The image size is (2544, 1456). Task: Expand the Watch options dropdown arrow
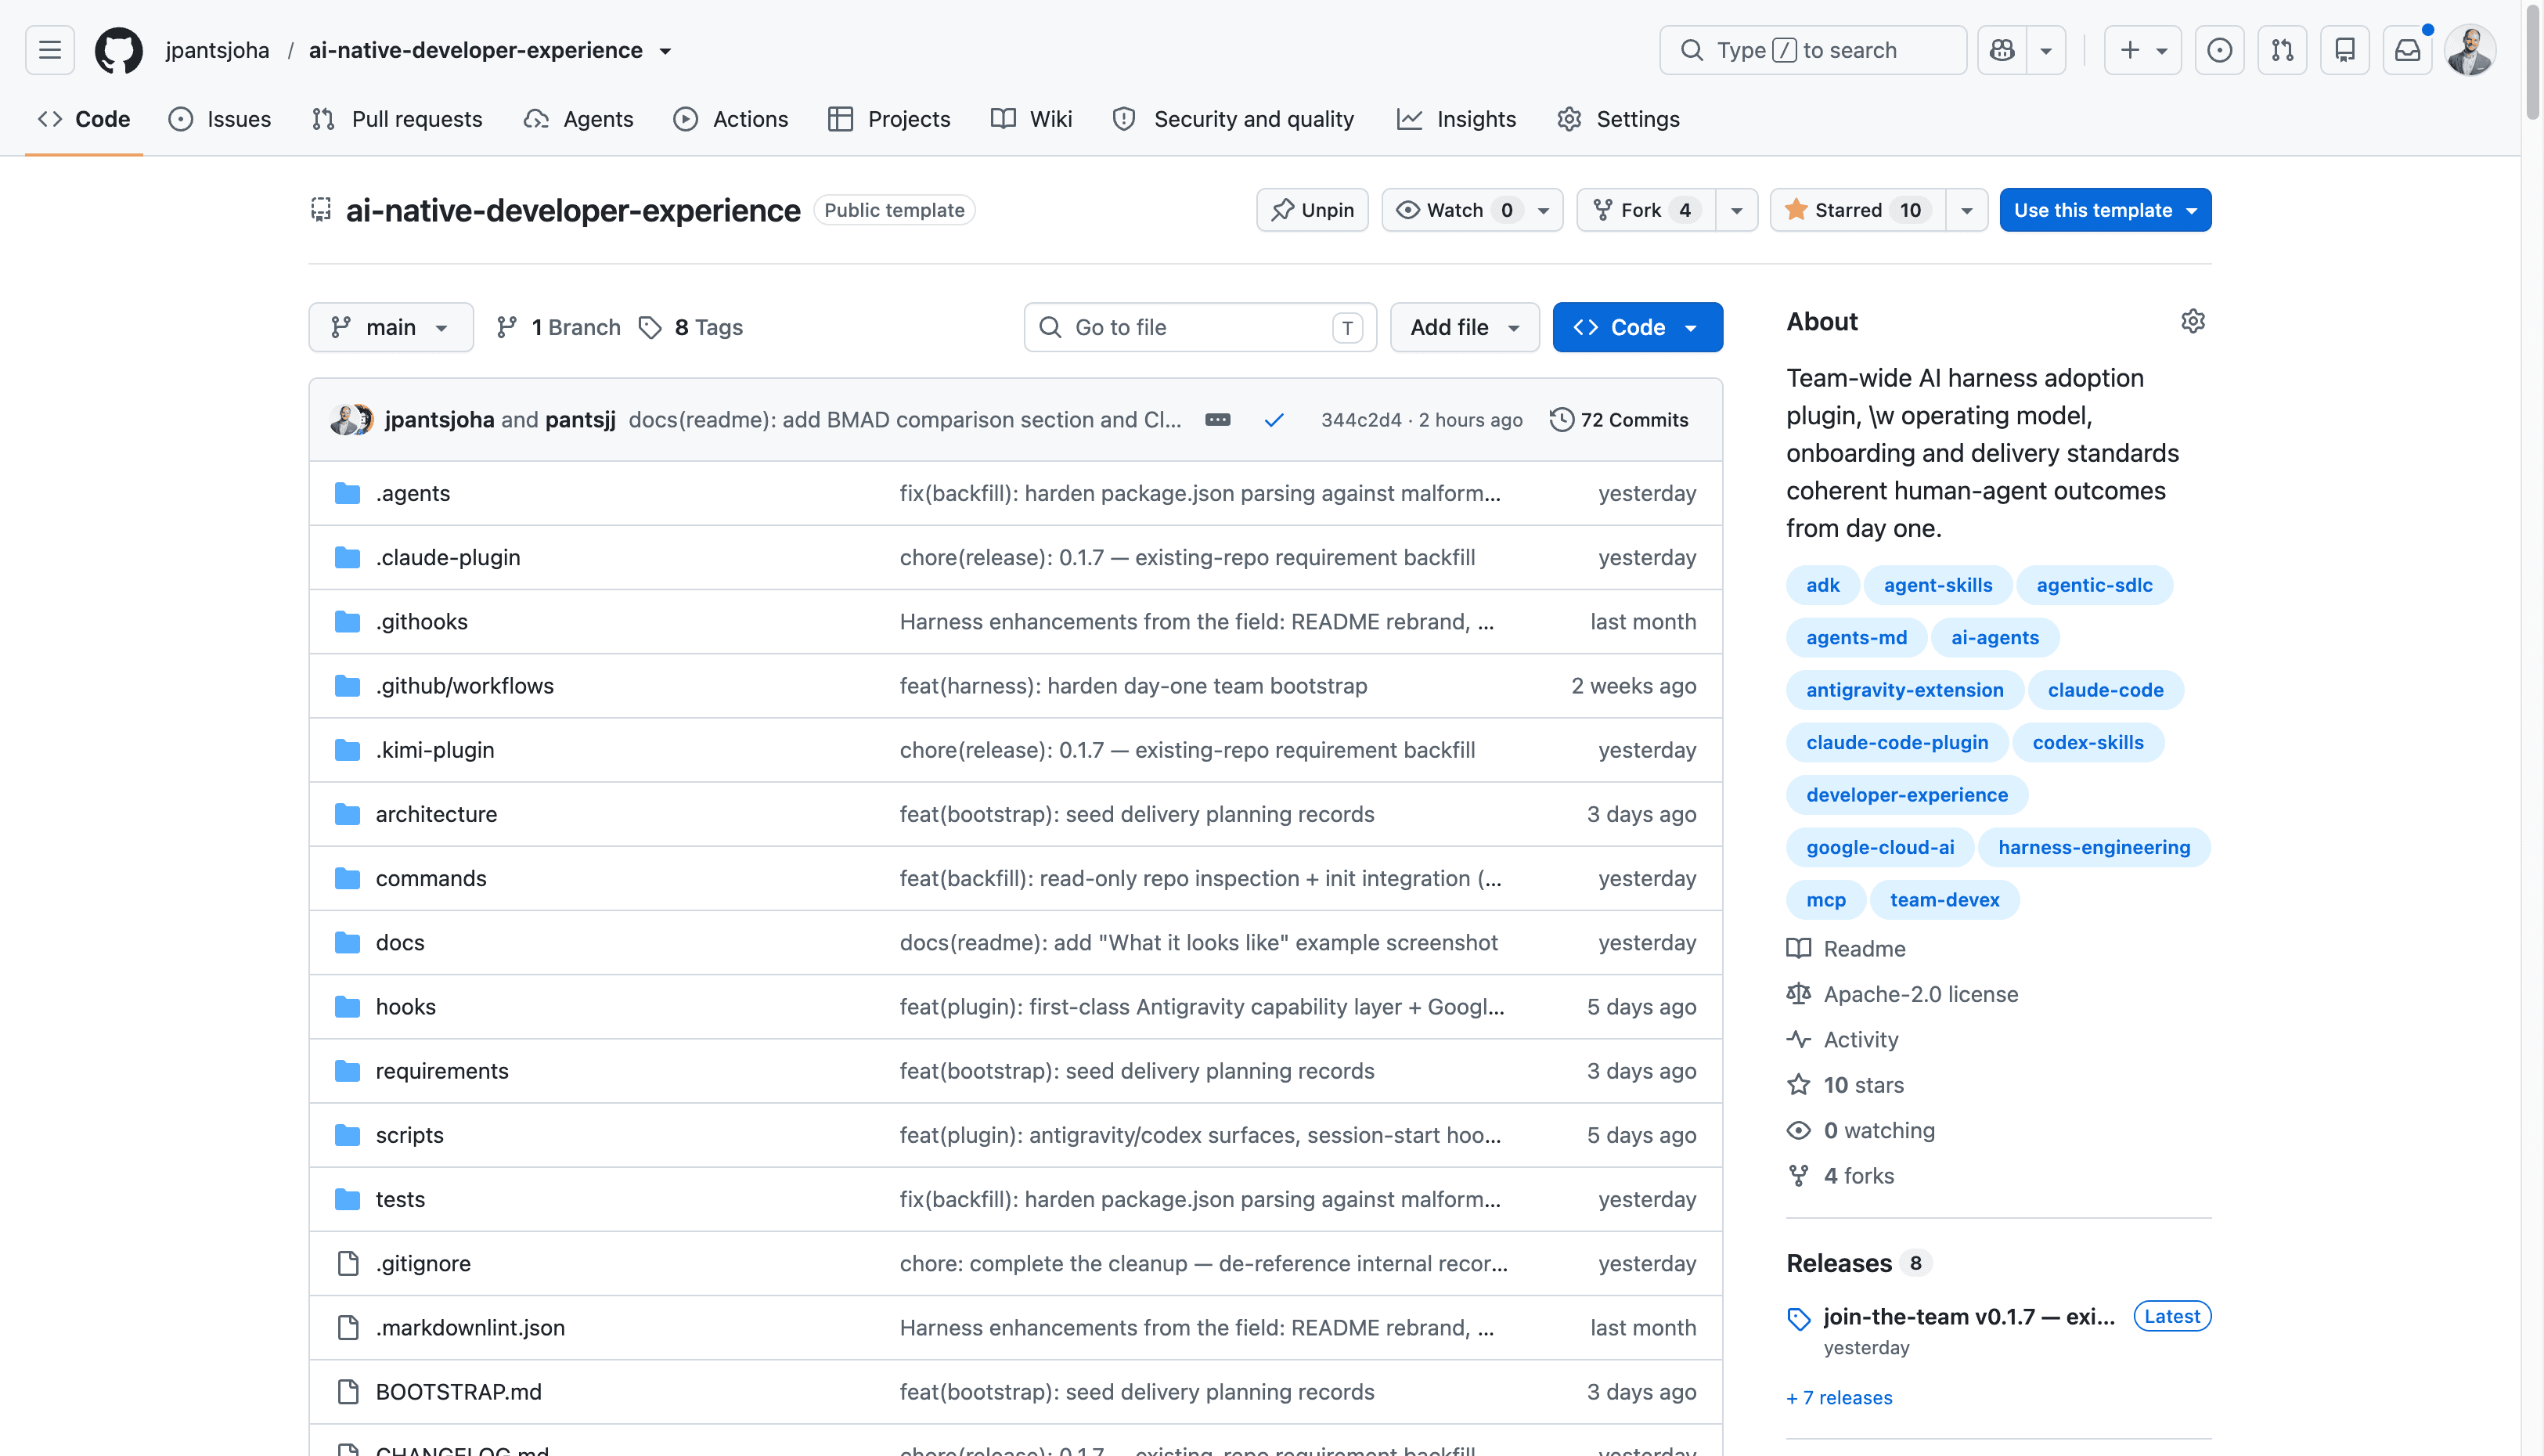(x=1543, y=210)
